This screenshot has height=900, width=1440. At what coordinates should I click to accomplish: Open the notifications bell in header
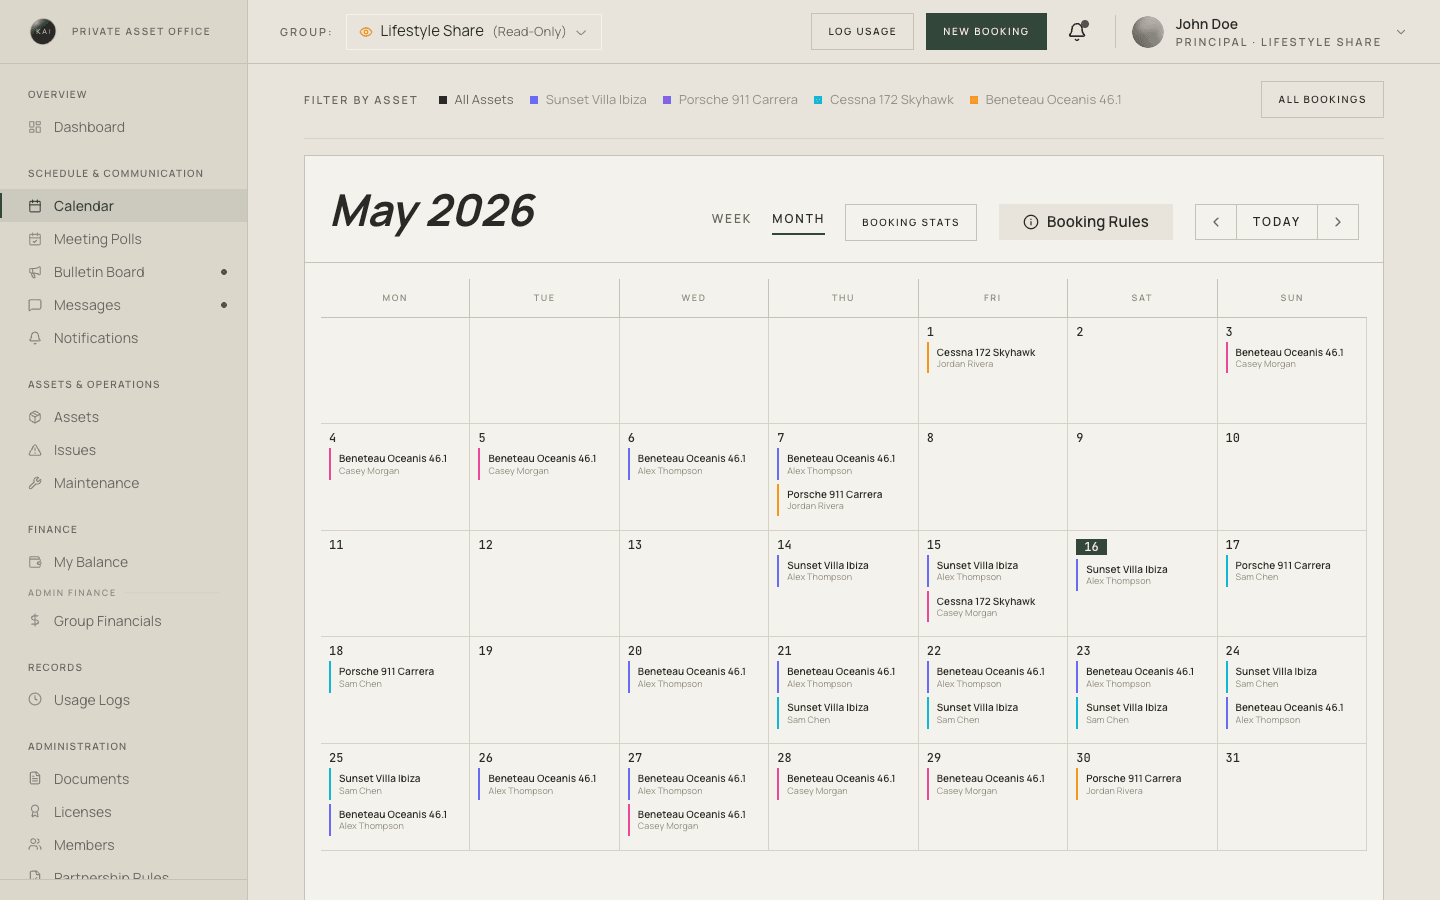(x=1077, y=31)
